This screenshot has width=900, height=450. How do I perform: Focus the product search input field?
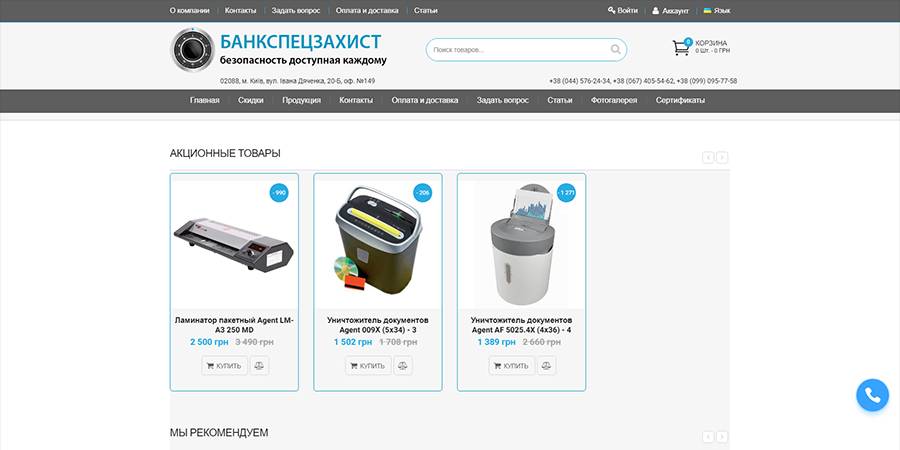(x=515, y=49)
